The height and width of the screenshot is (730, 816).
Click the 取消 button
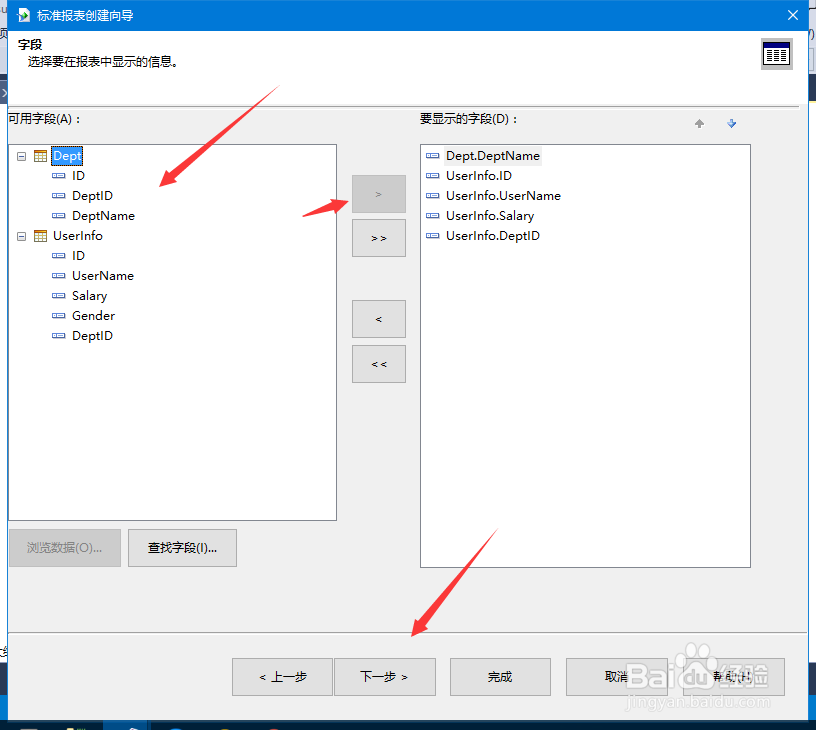(x=617, y=677)
